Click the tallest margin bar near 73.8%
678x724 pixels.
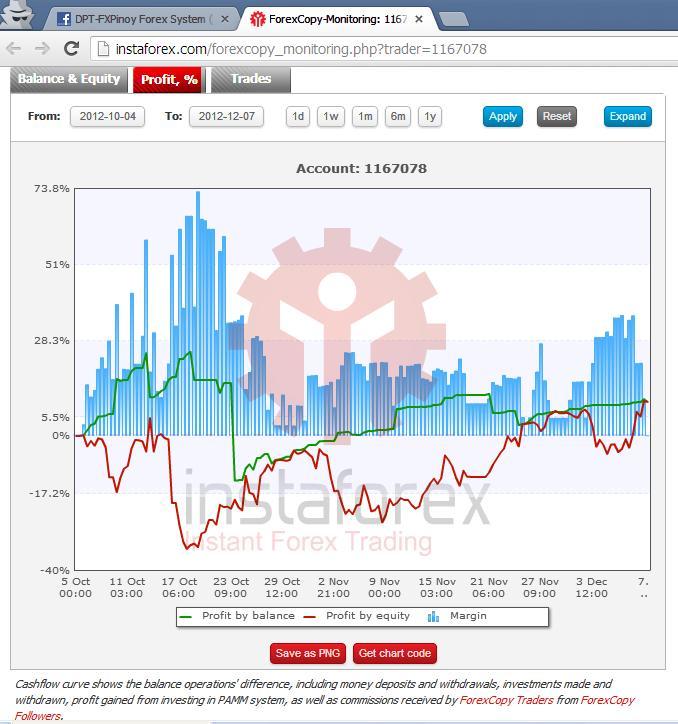coord(198,313)
